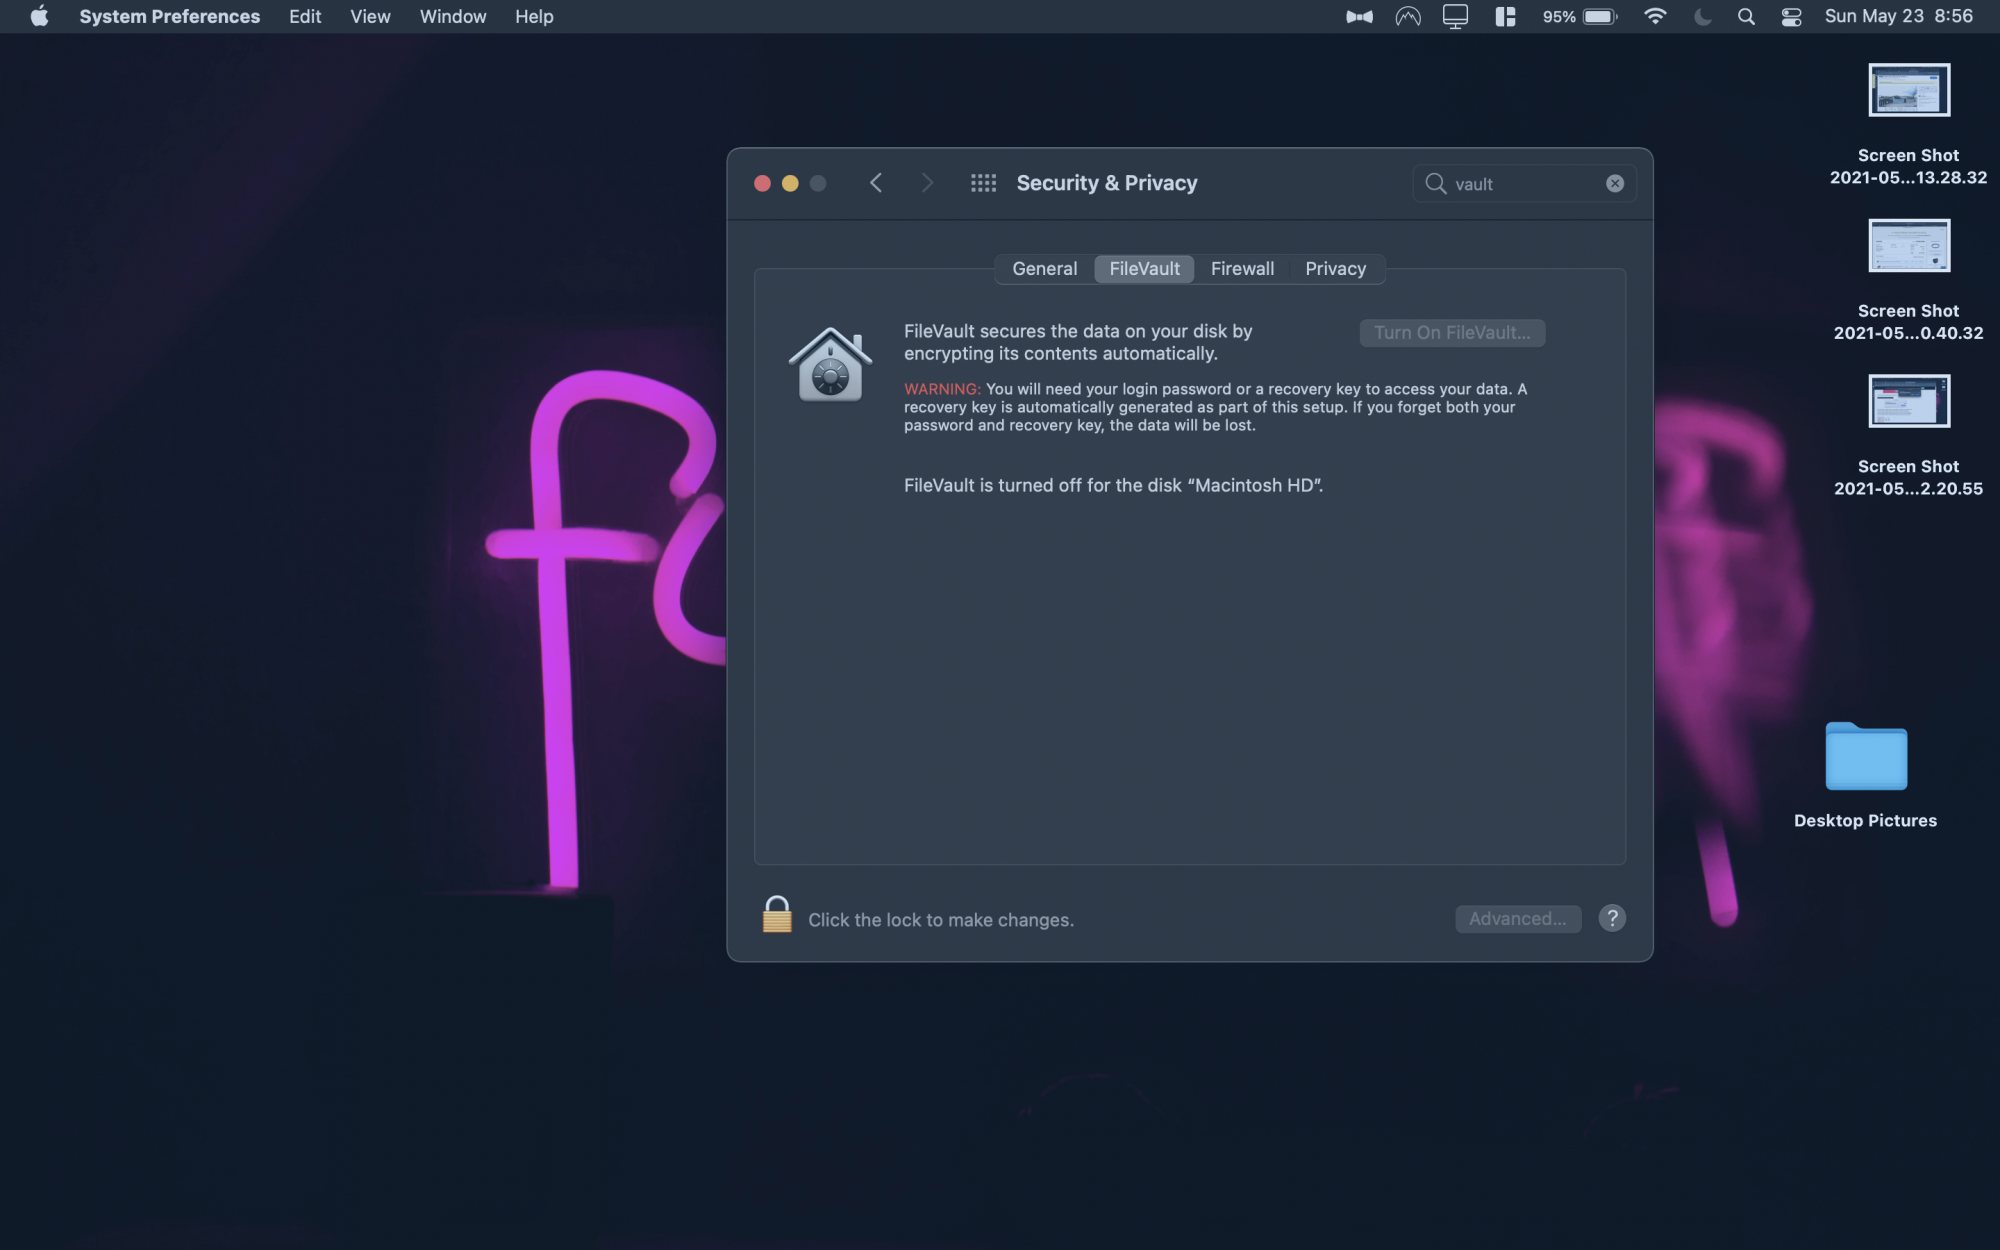
Task: Clear the vault search text
Action: [x=1614, y=183]
